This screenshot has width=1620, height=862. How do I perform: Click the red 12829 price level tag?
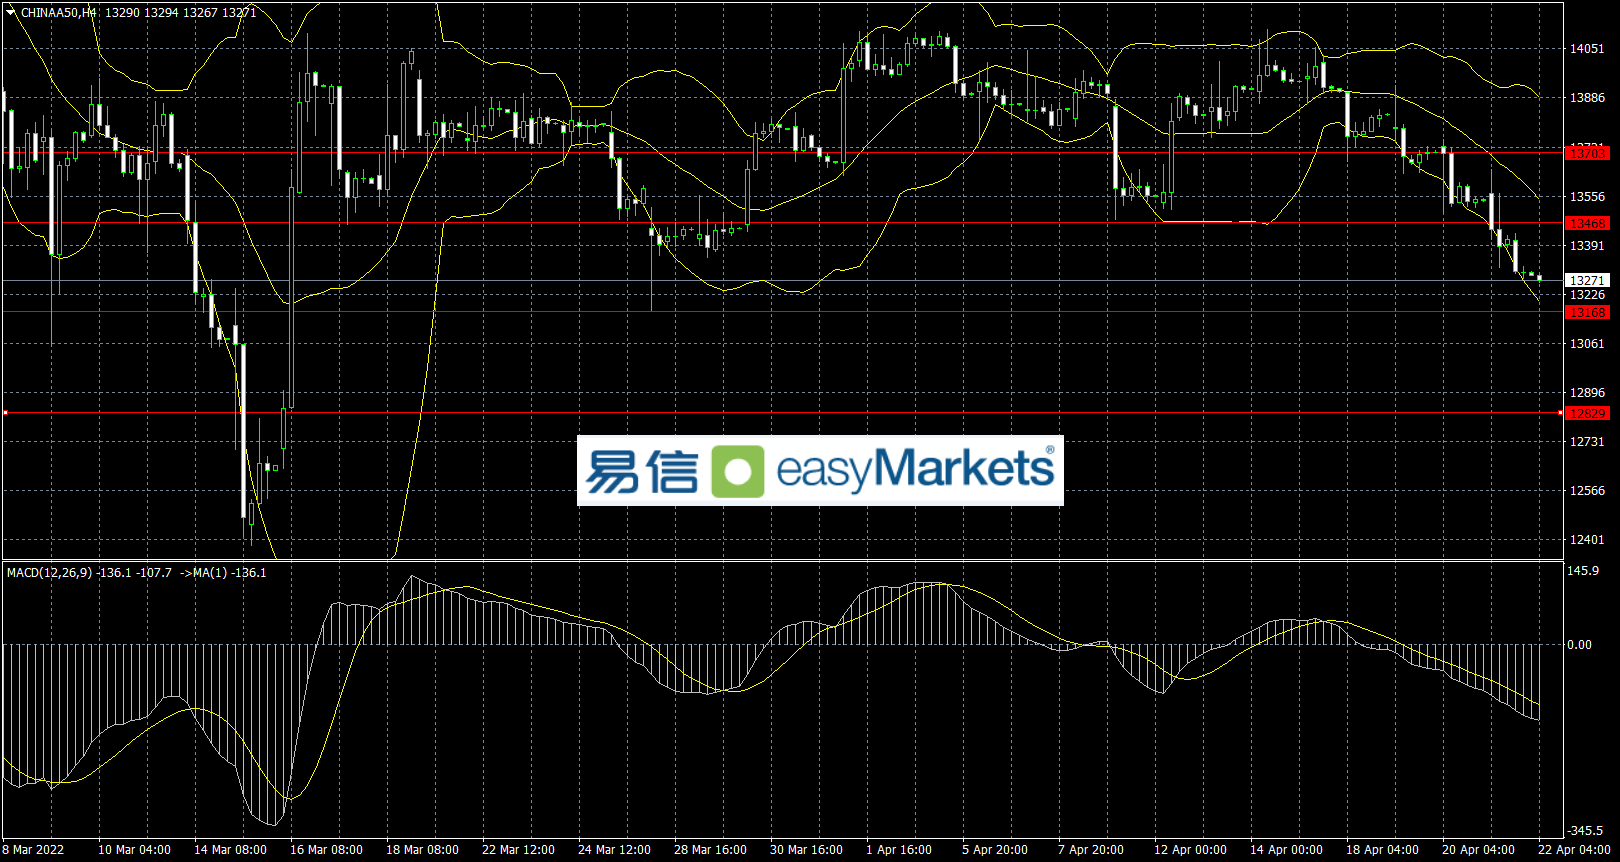click(x=1587, y=413)
